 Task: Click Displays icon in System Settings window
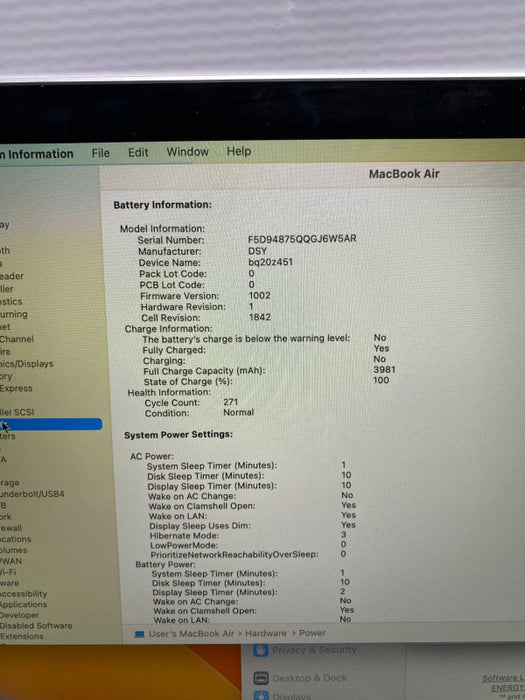coord(260,696)
